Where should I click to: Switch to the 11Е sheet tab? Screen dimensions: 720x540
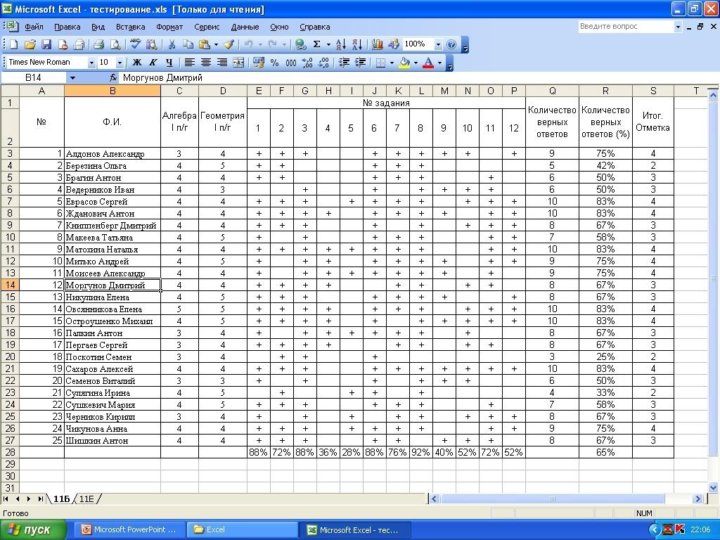[88, 498]
